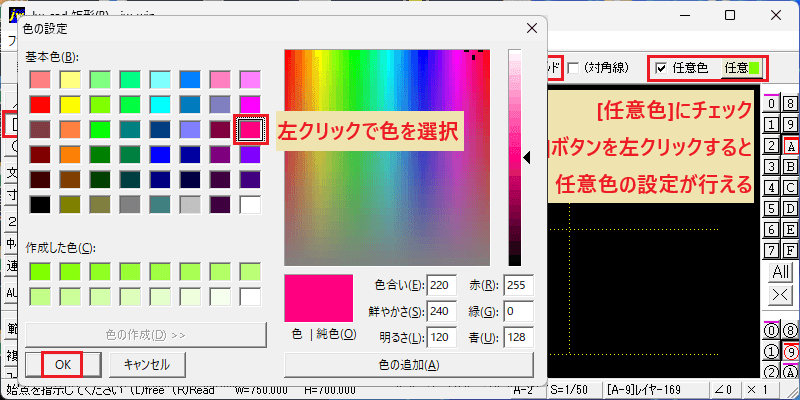800x400 pixels.
Task: Select layer A button in layer bar
Action: point(790,146)
